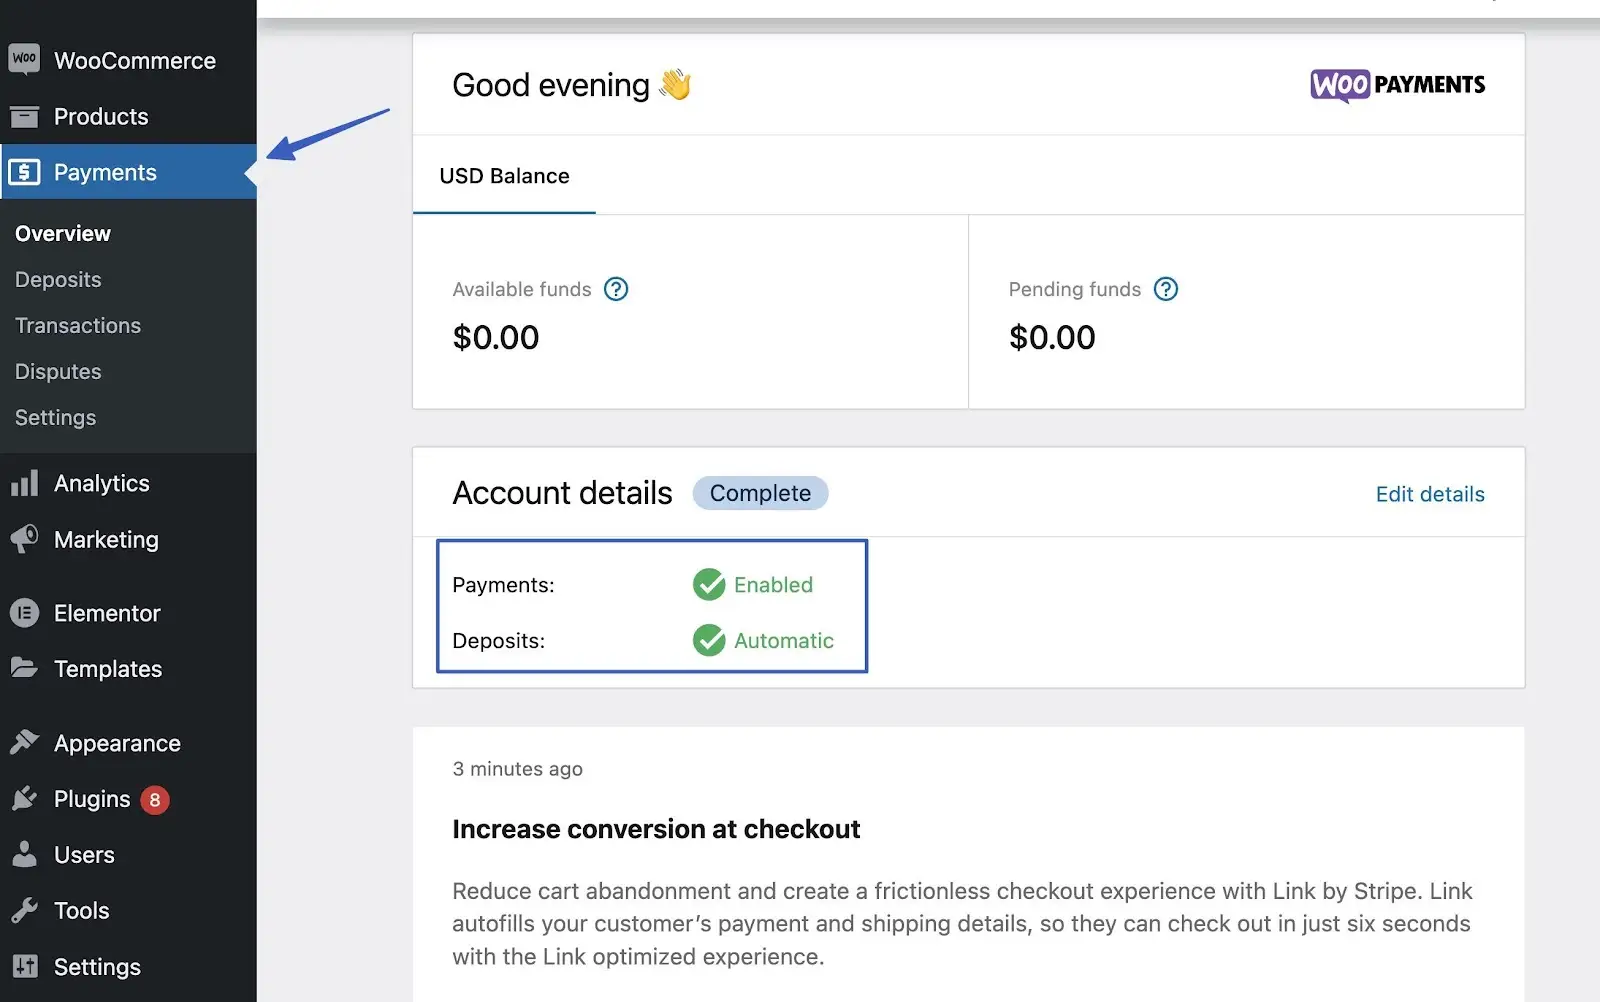Open the Transactions page under Payments
This screenshot has width=1600, height=1002.
point(77,325)
